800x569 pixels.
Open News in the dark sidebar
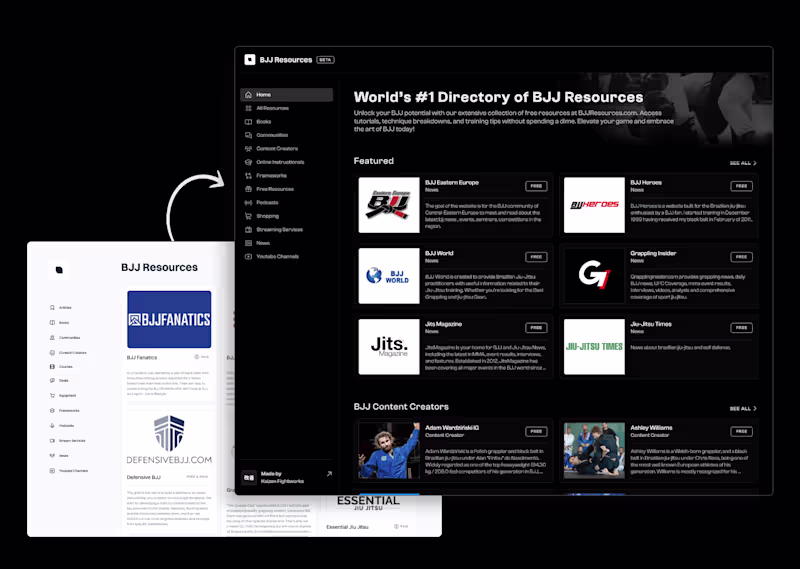286,243
